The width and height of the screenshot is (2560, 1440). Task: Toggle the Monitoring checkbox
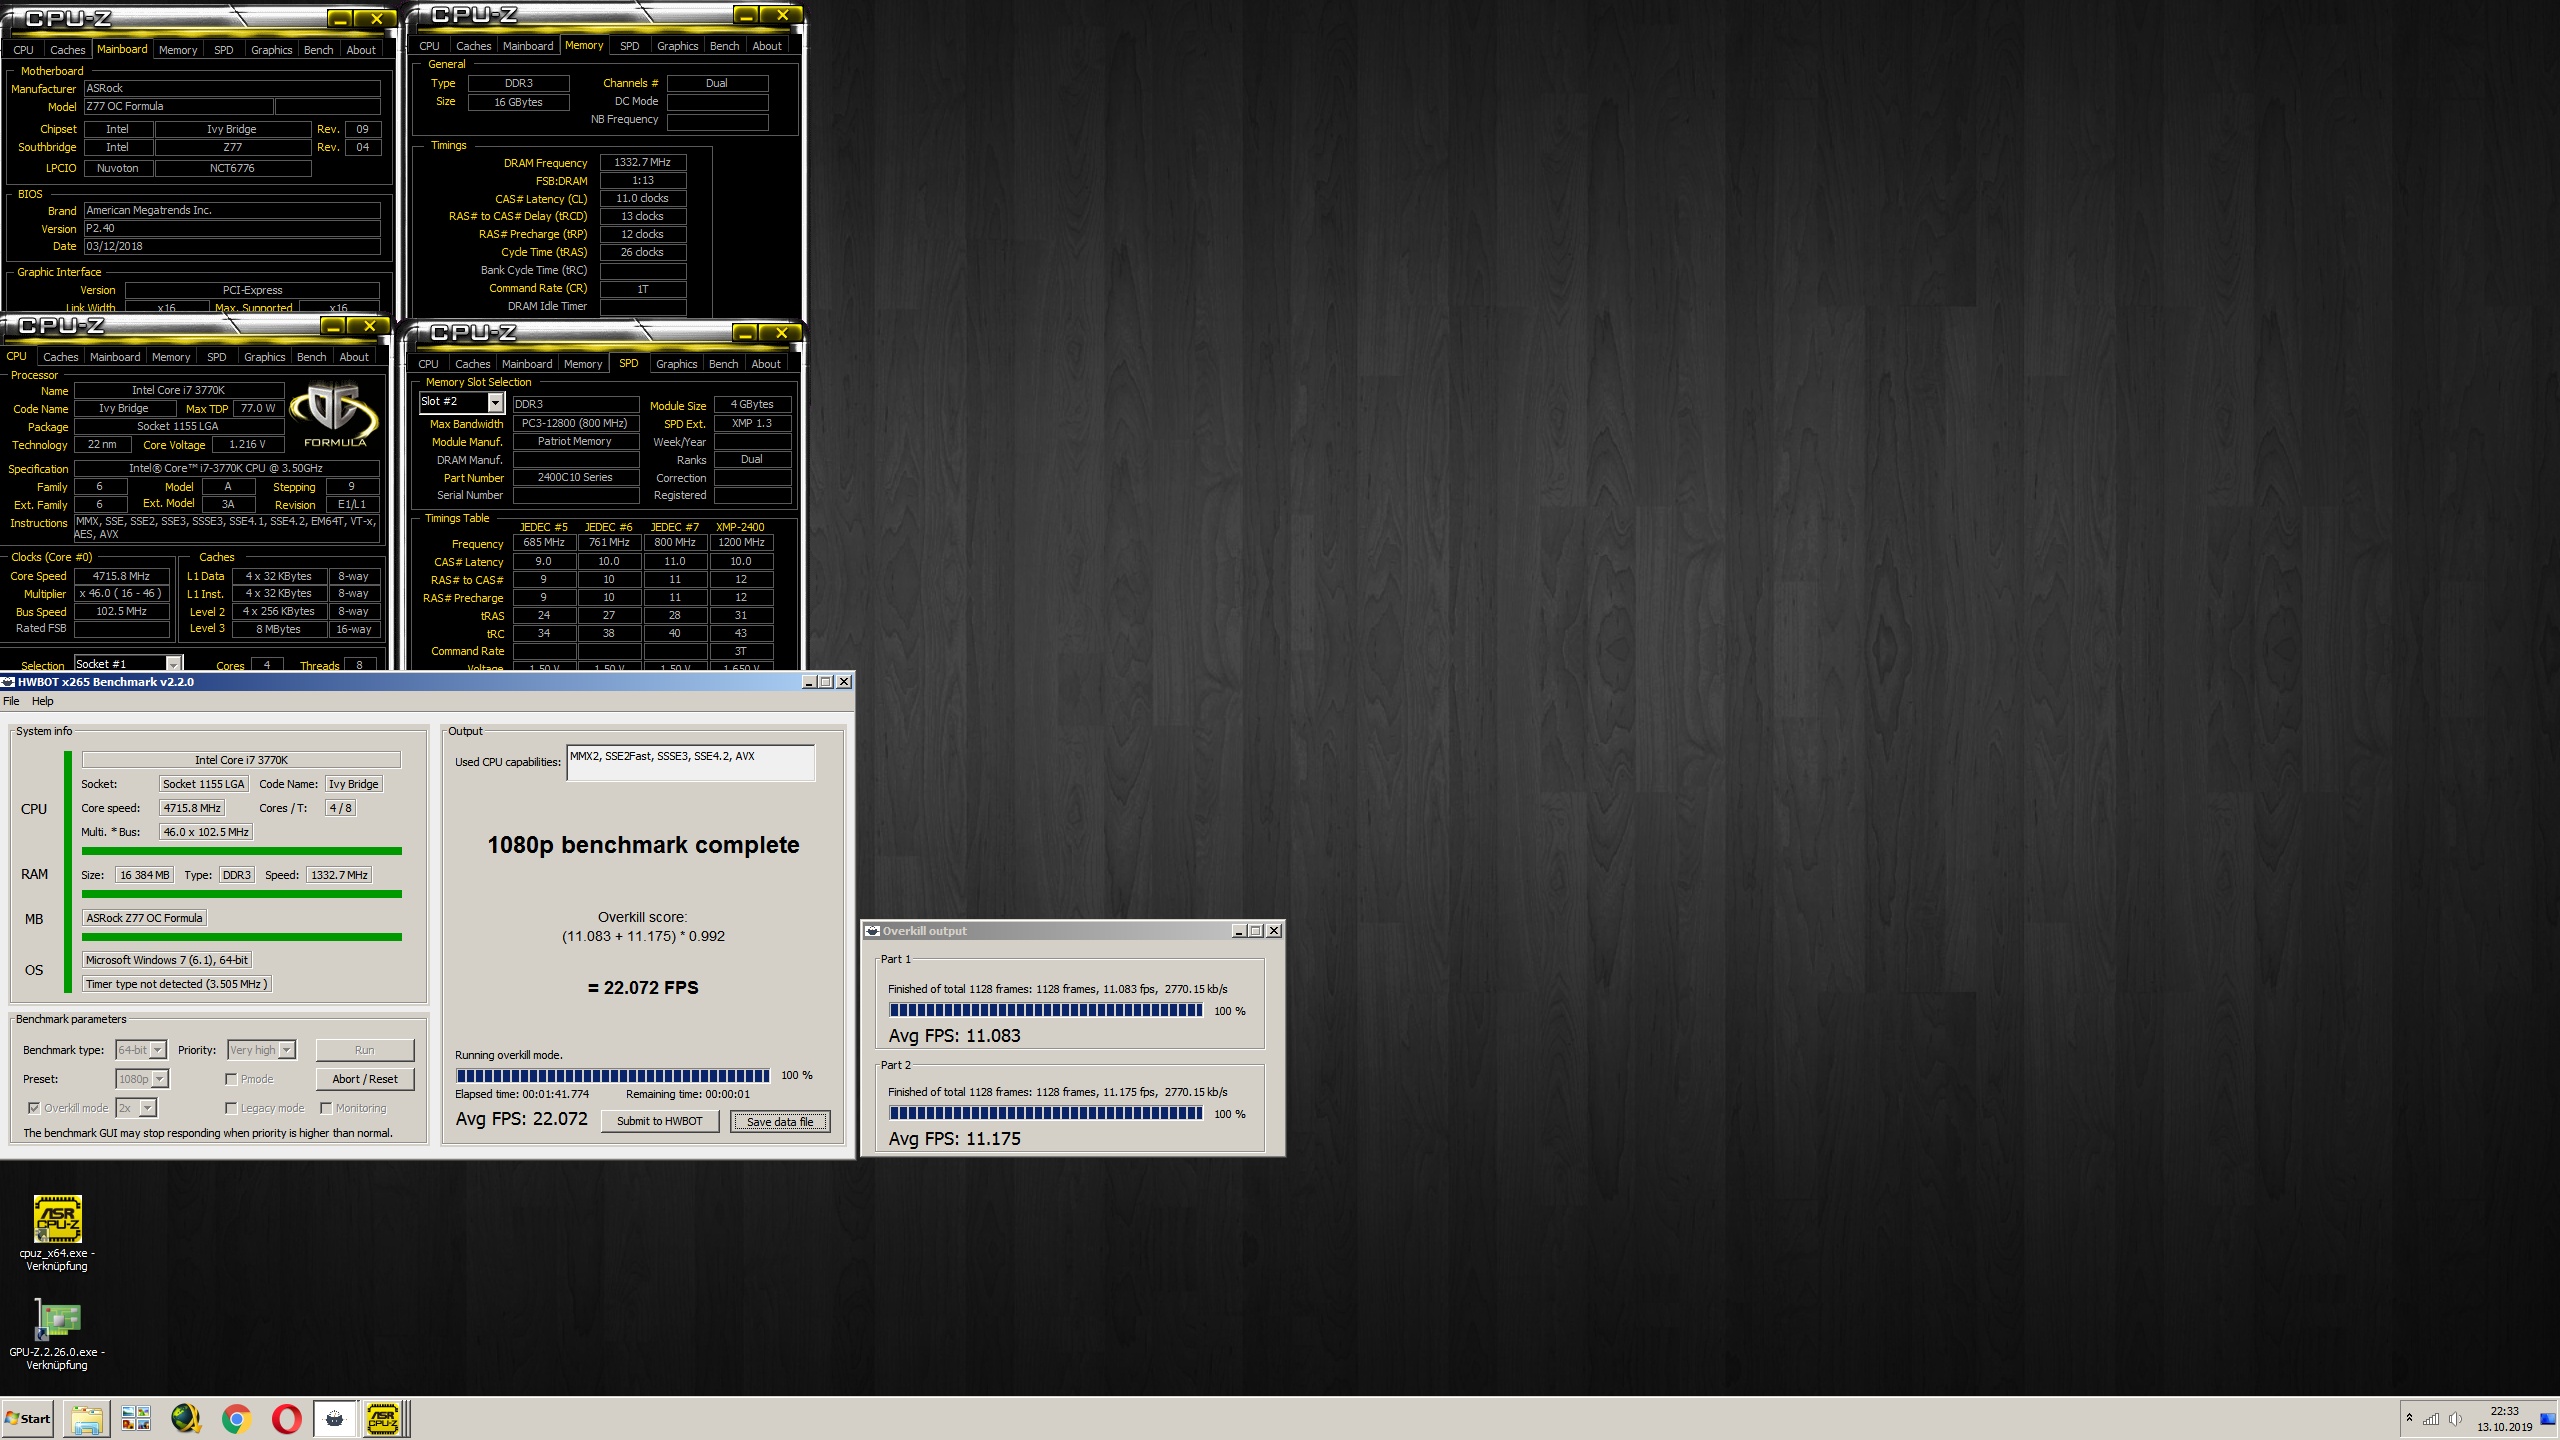click(326, 1108)
